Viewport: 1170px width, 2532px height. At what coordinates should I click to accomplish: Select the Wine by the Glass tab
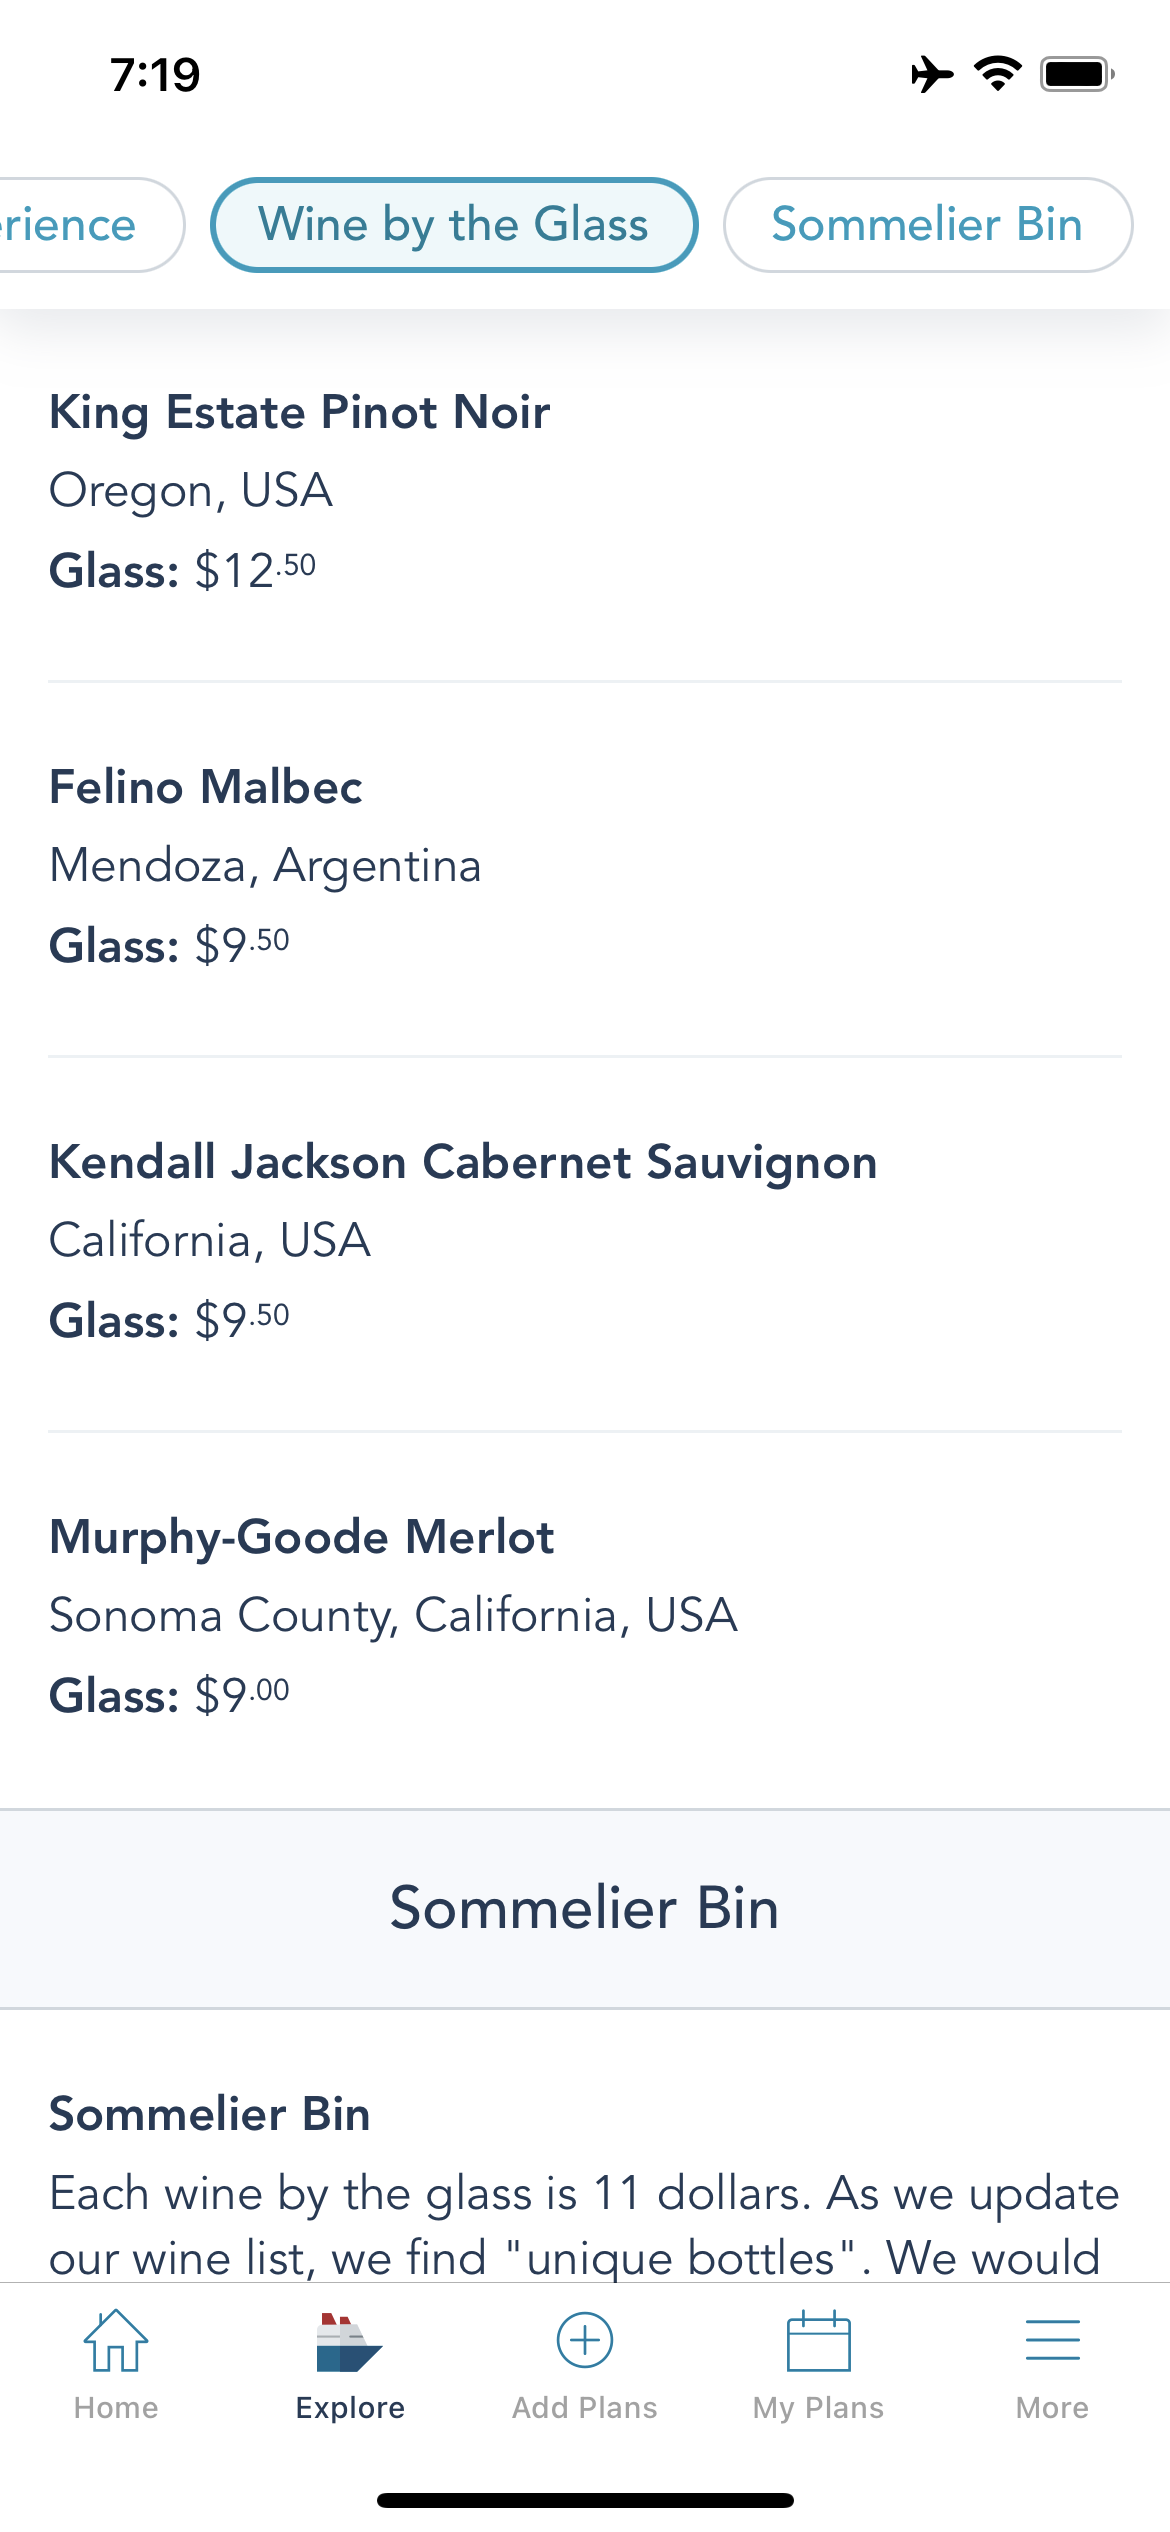(x=454, y=225)
